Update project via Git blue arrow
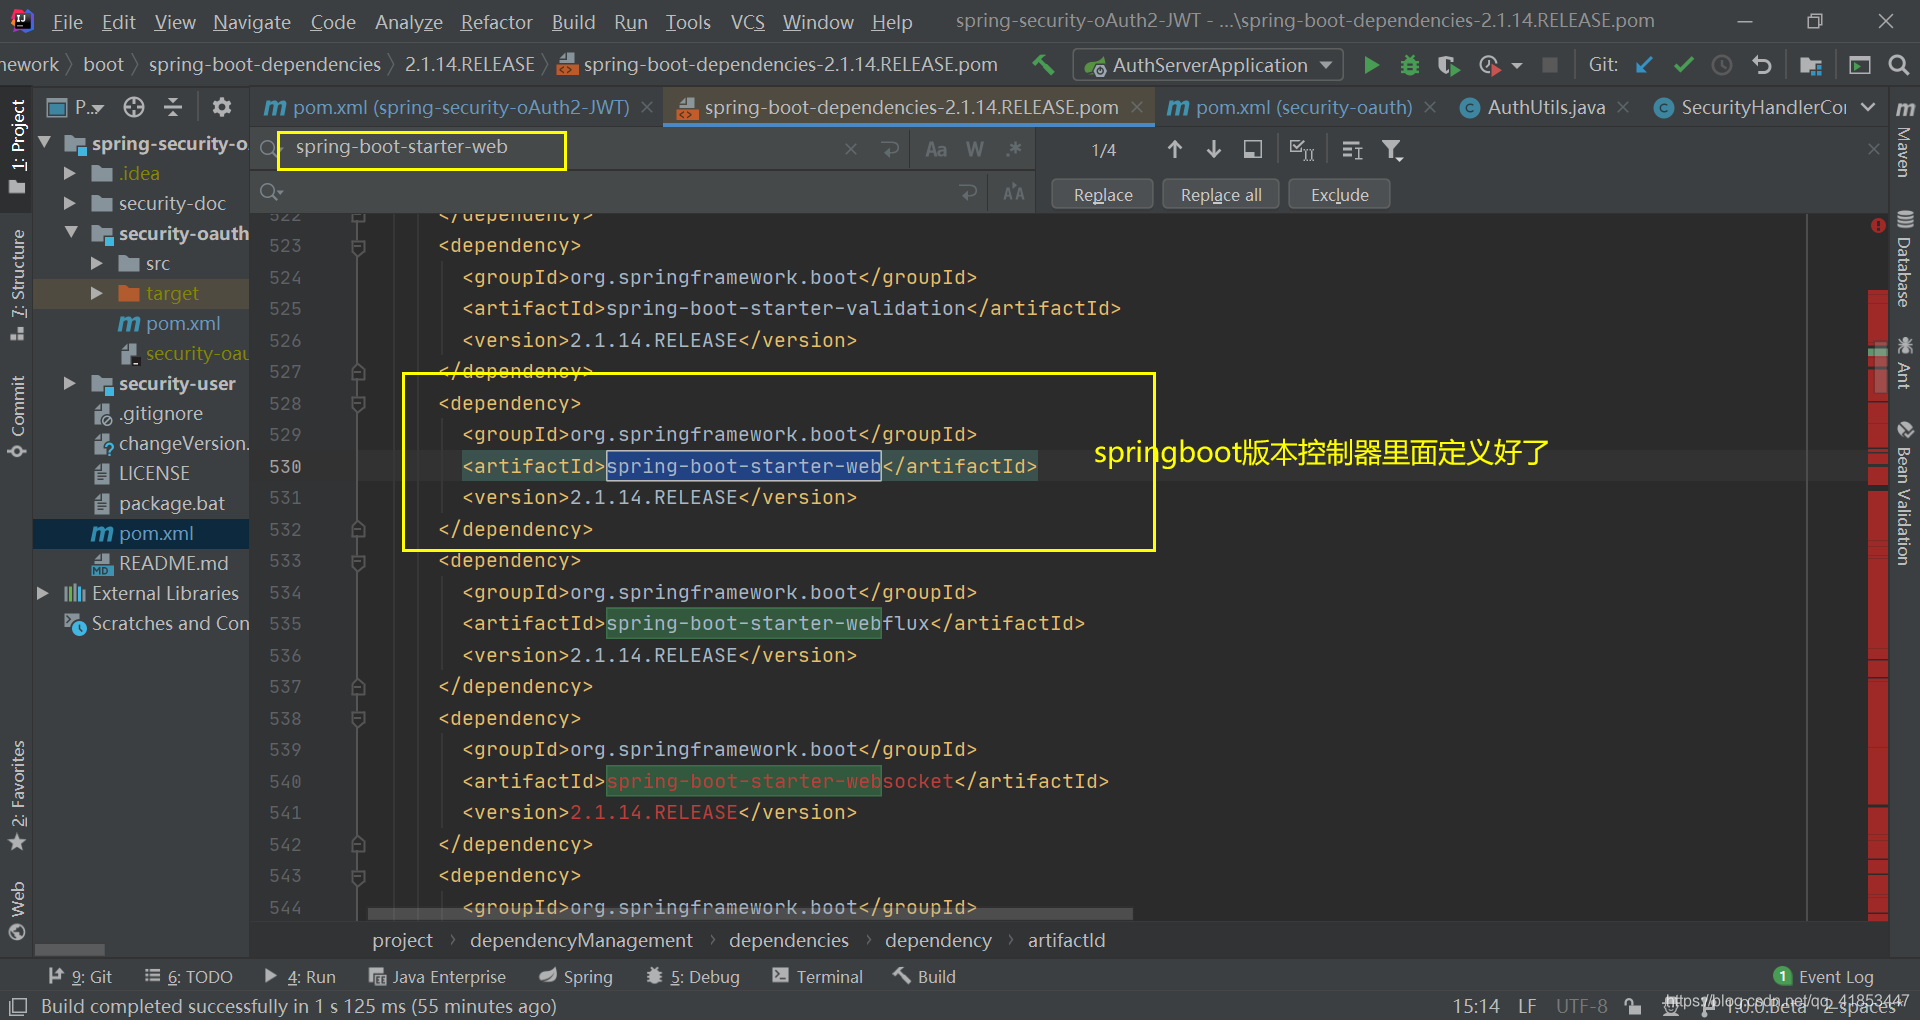The width and height of the screenshot is (1920, 1020). point(1644,65)
